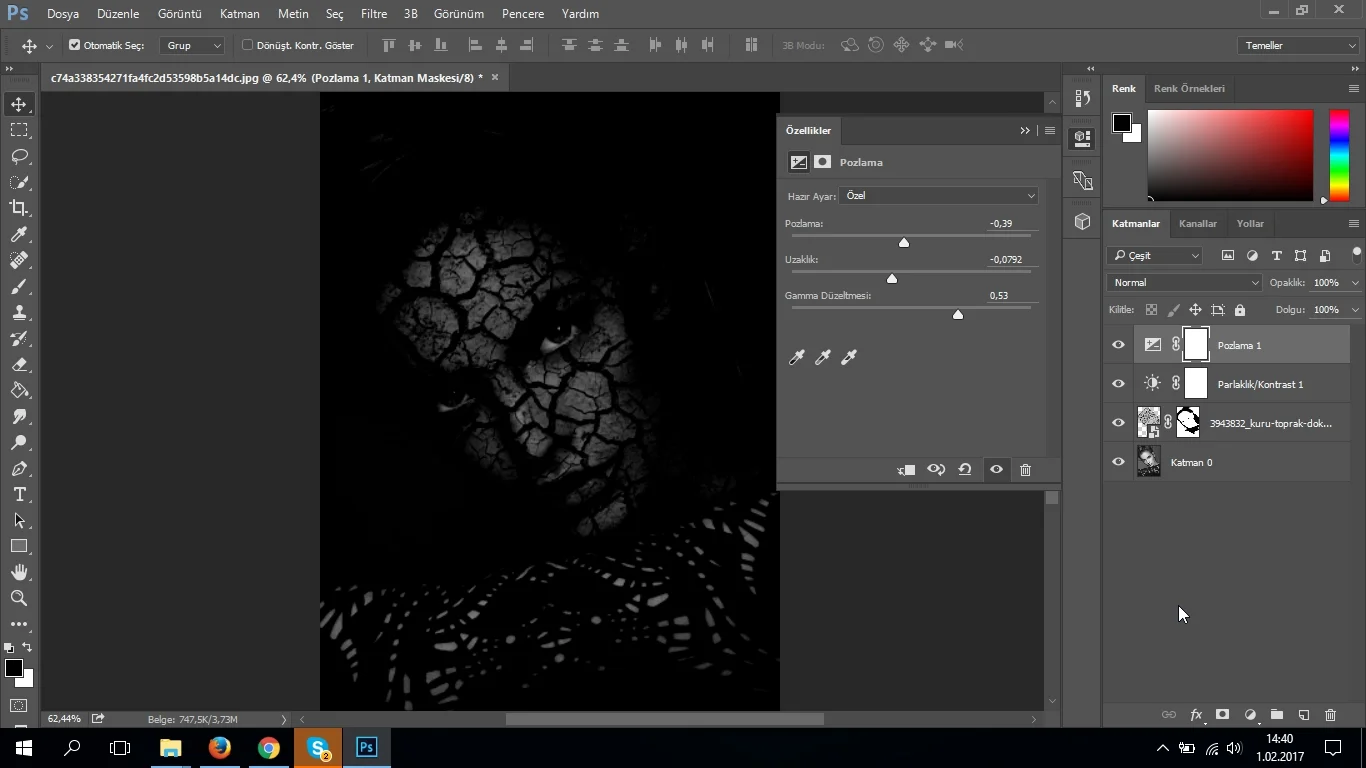The height and width of the screenshot is (768, 1366).
Task: Select the Rectangle shape tool
Action: pos(19,547)
